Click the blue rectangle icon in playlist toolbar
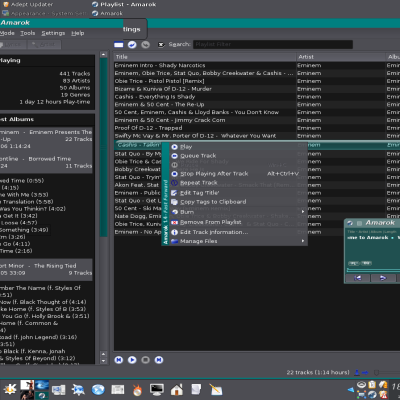 pos(118,45)
